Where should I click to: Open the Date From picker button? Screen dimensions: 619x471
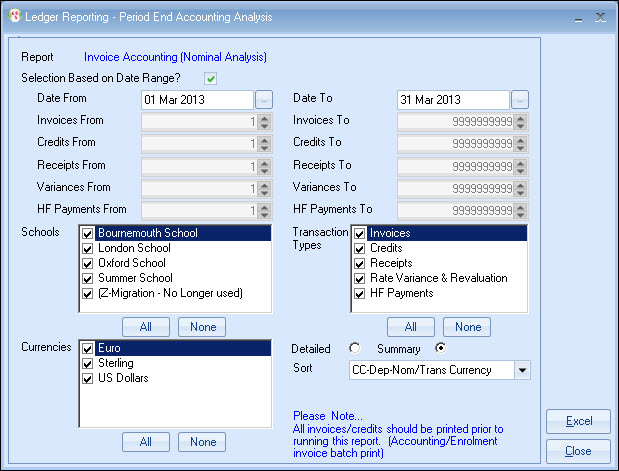[x=263, y=100]
